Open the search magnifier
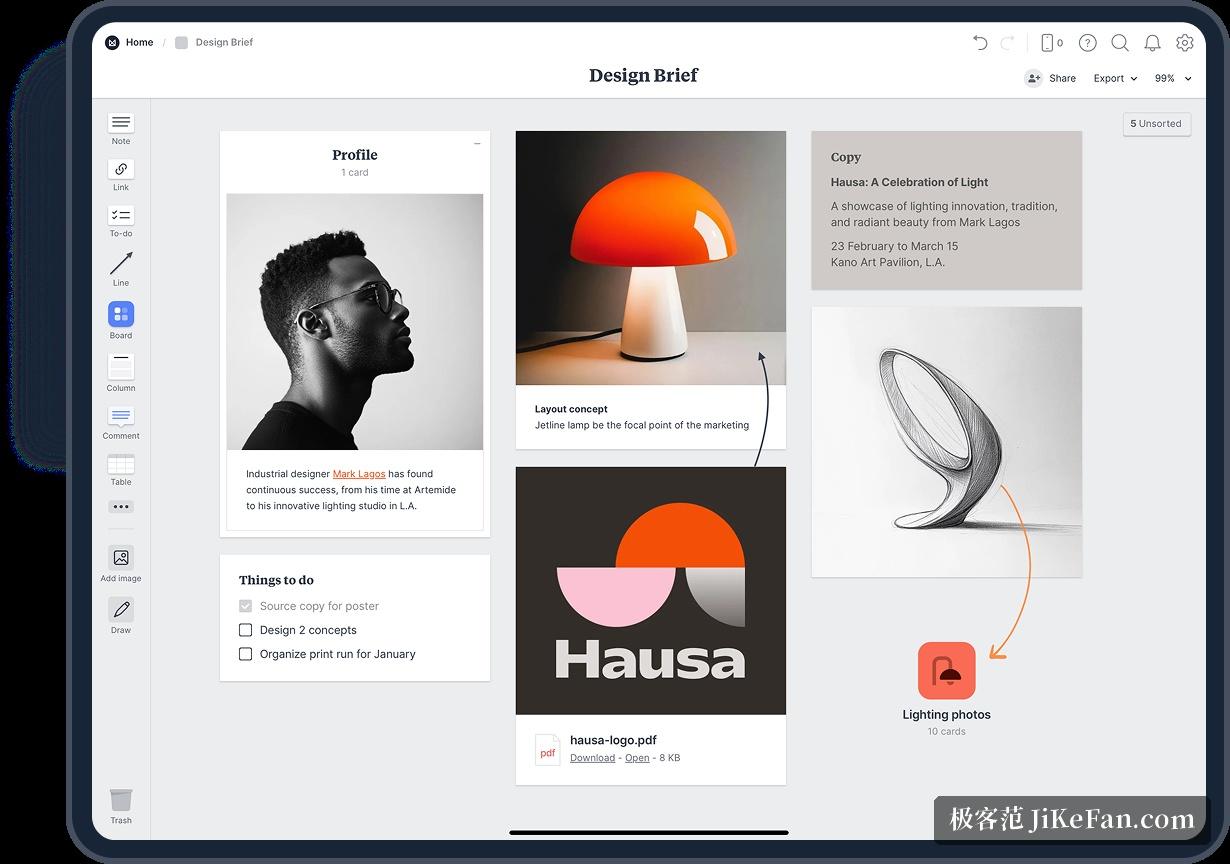This screenshot has height=864, width=1230. click(x=1120, y=42)
